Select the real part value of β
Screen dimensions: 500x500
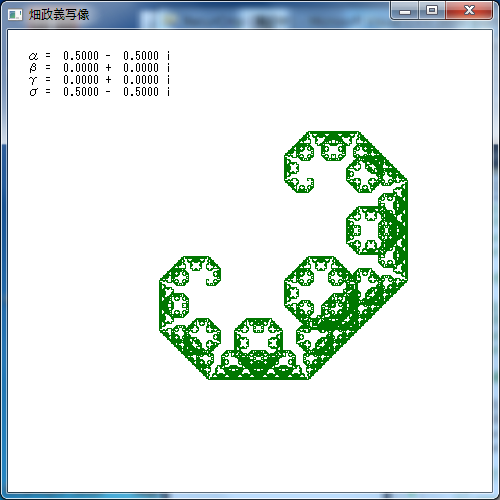pos(81,68)
